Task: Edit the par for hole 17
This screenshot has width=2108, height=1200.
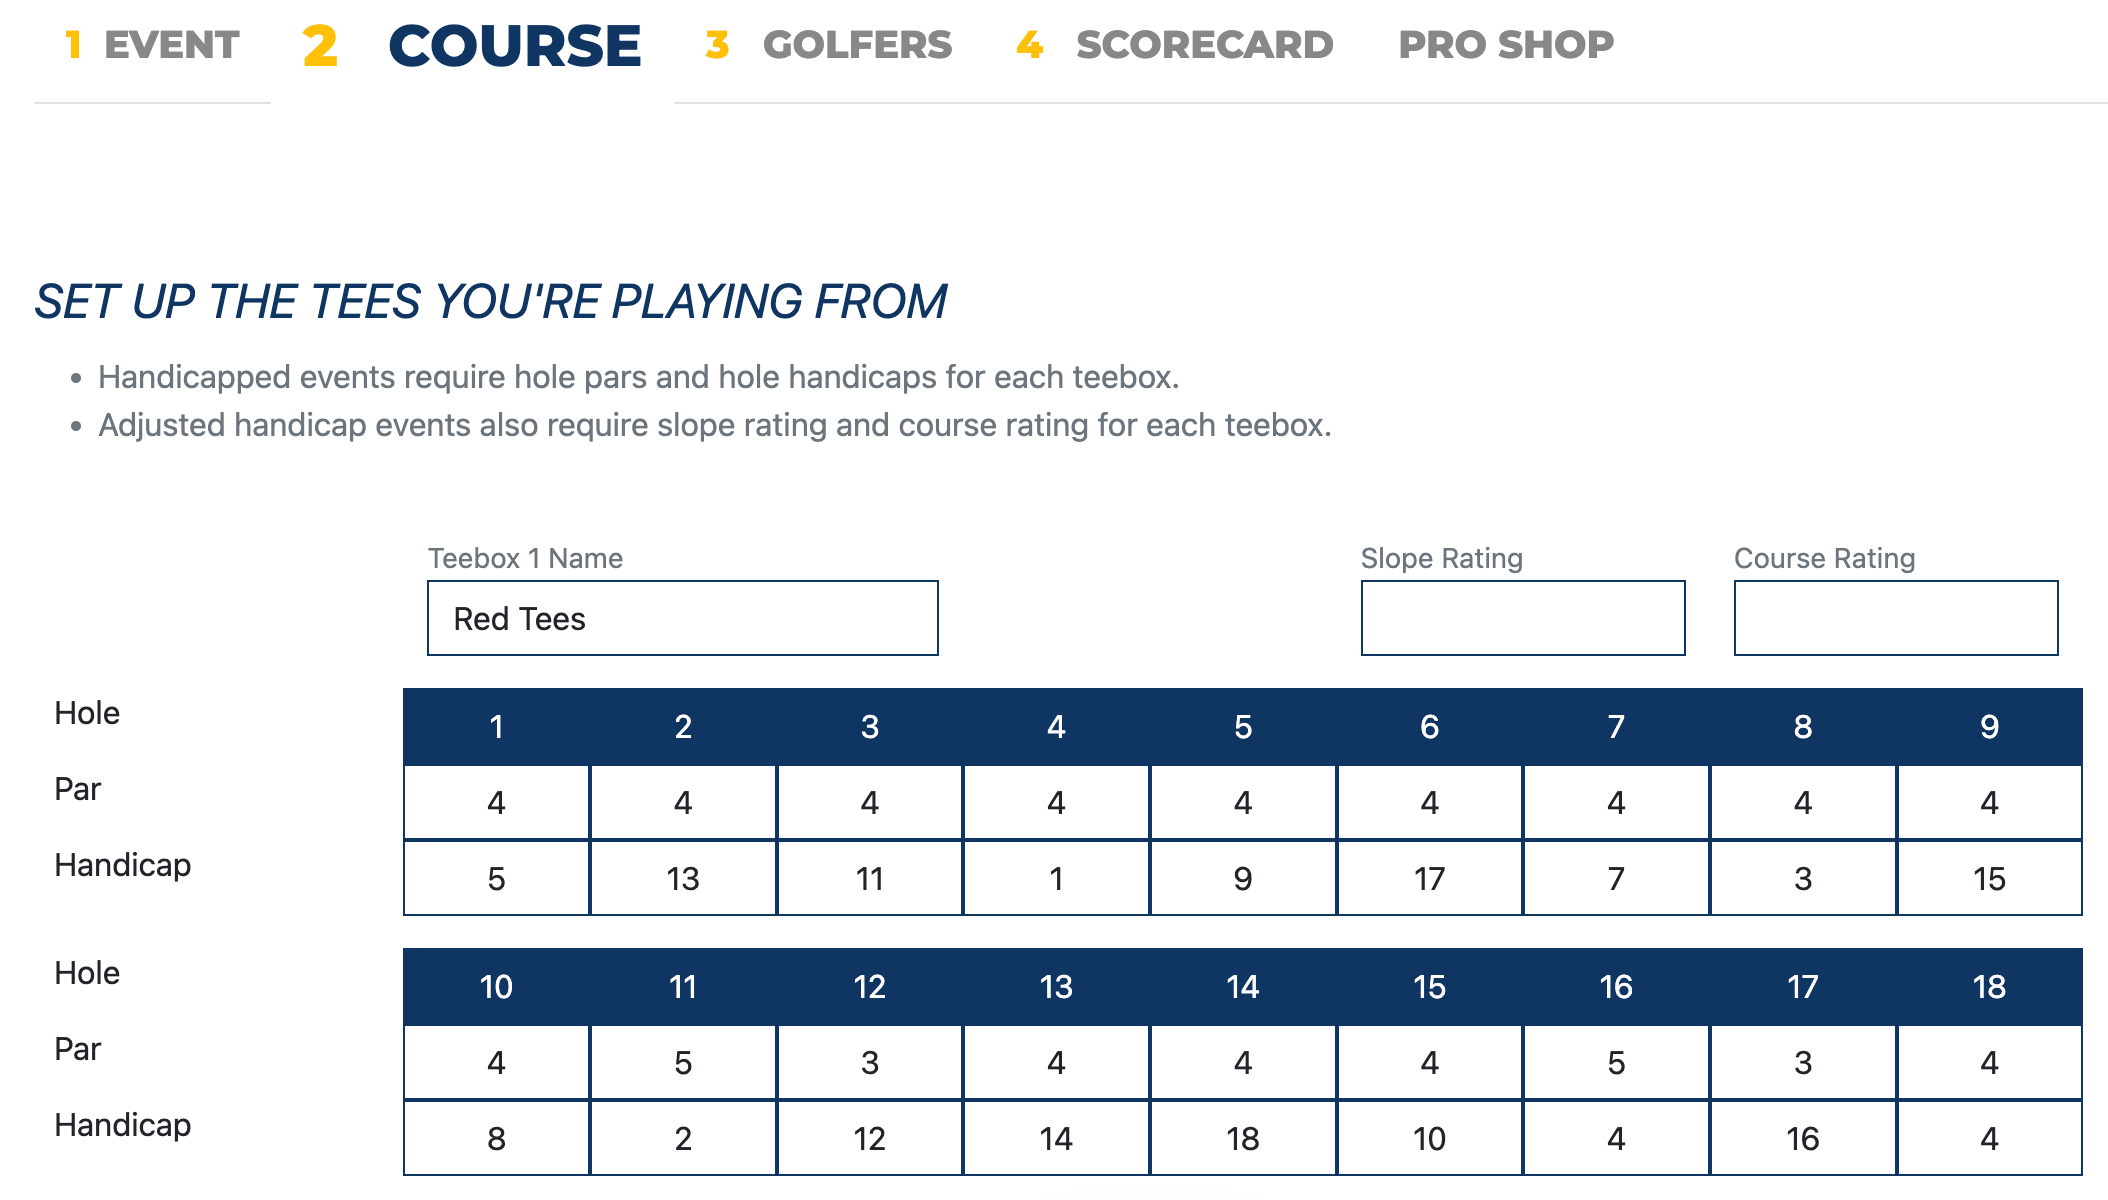Action: click(1802, 1061)
